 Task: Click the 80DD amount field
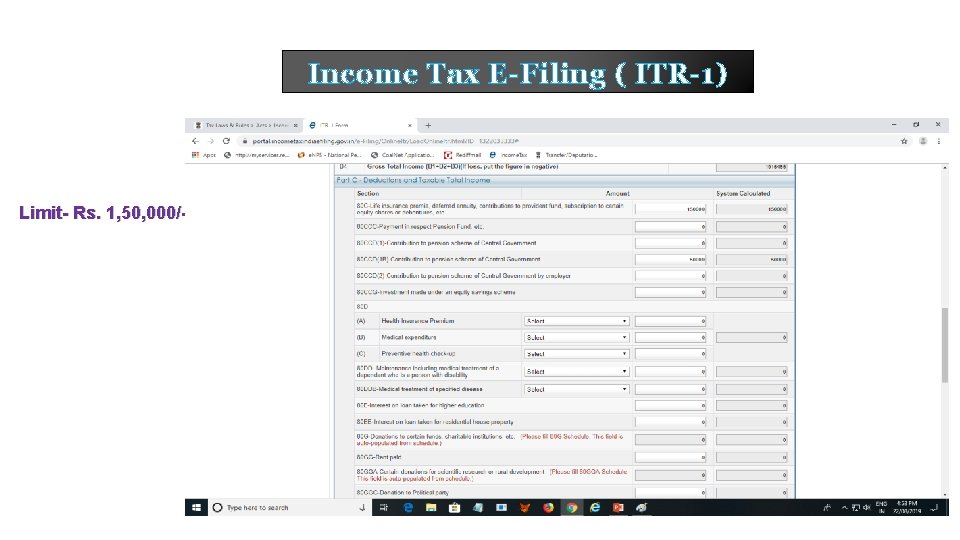670,372
